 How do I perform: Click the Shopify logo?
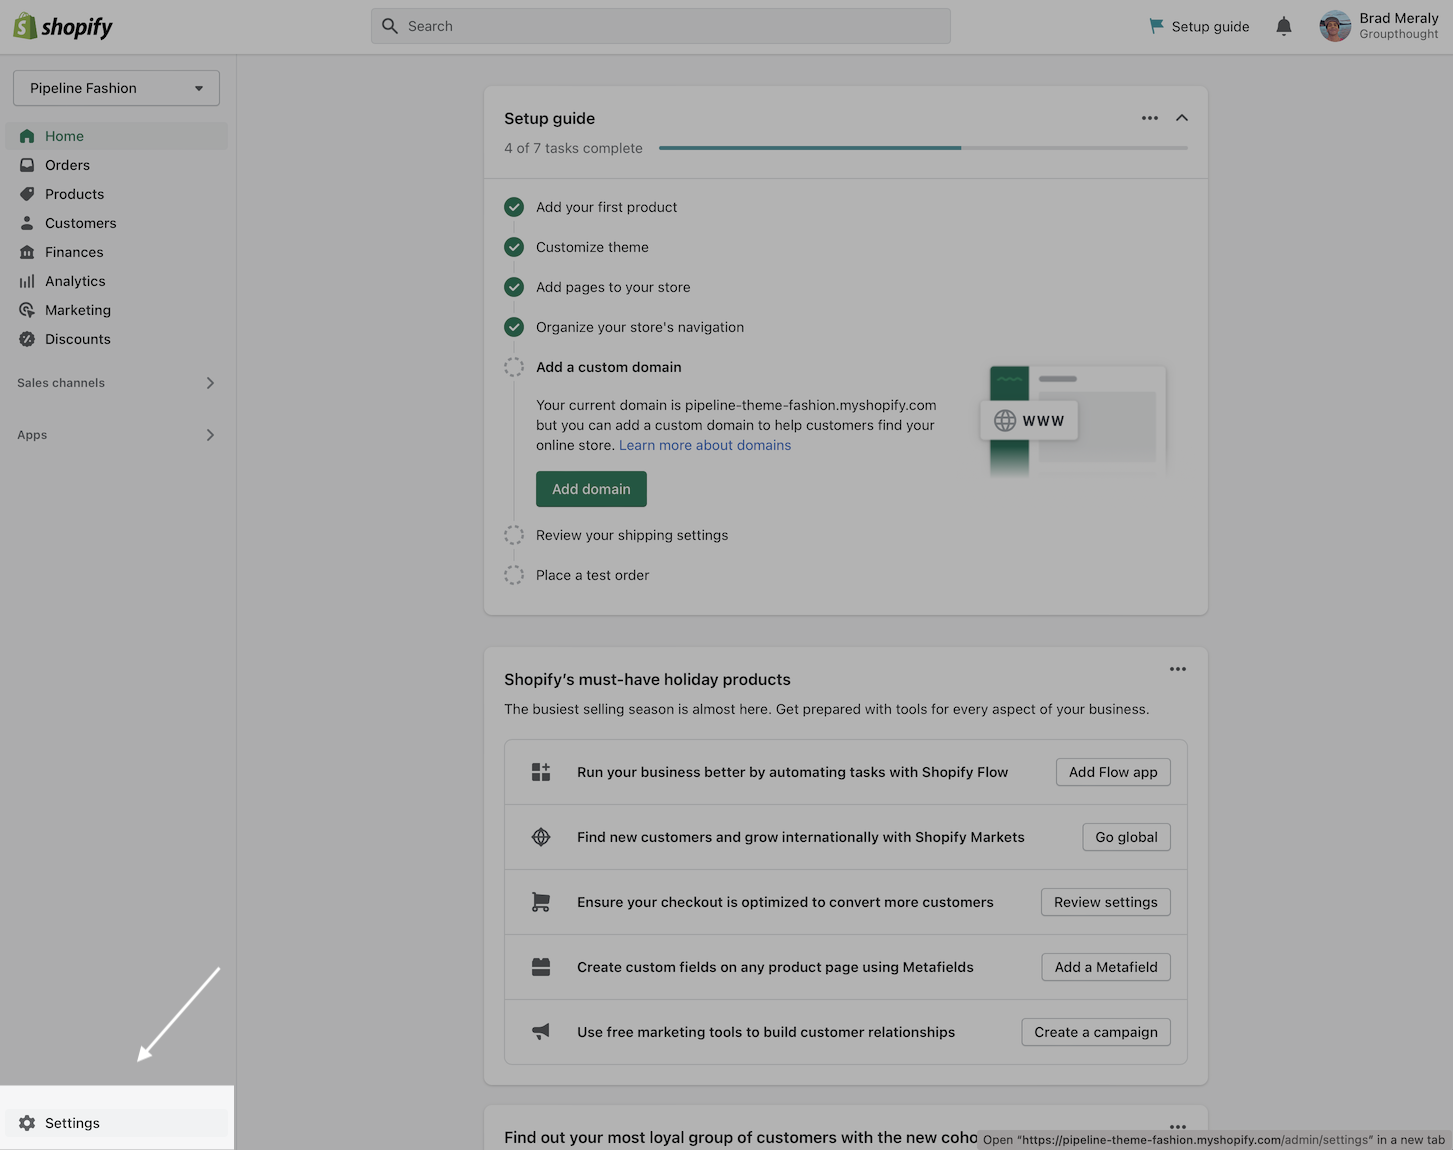tap(63, 27)
